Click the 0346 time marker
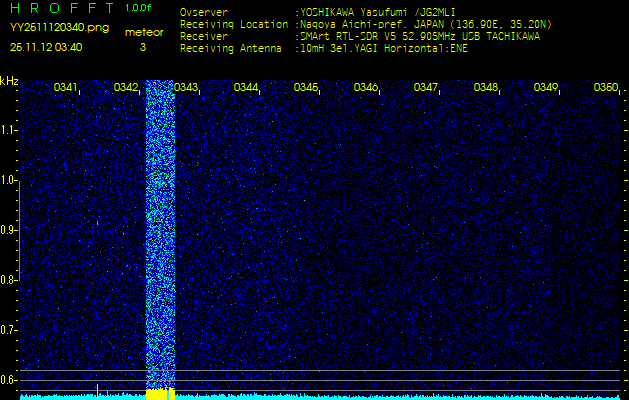The image size is (629, 400). [365, 87]
